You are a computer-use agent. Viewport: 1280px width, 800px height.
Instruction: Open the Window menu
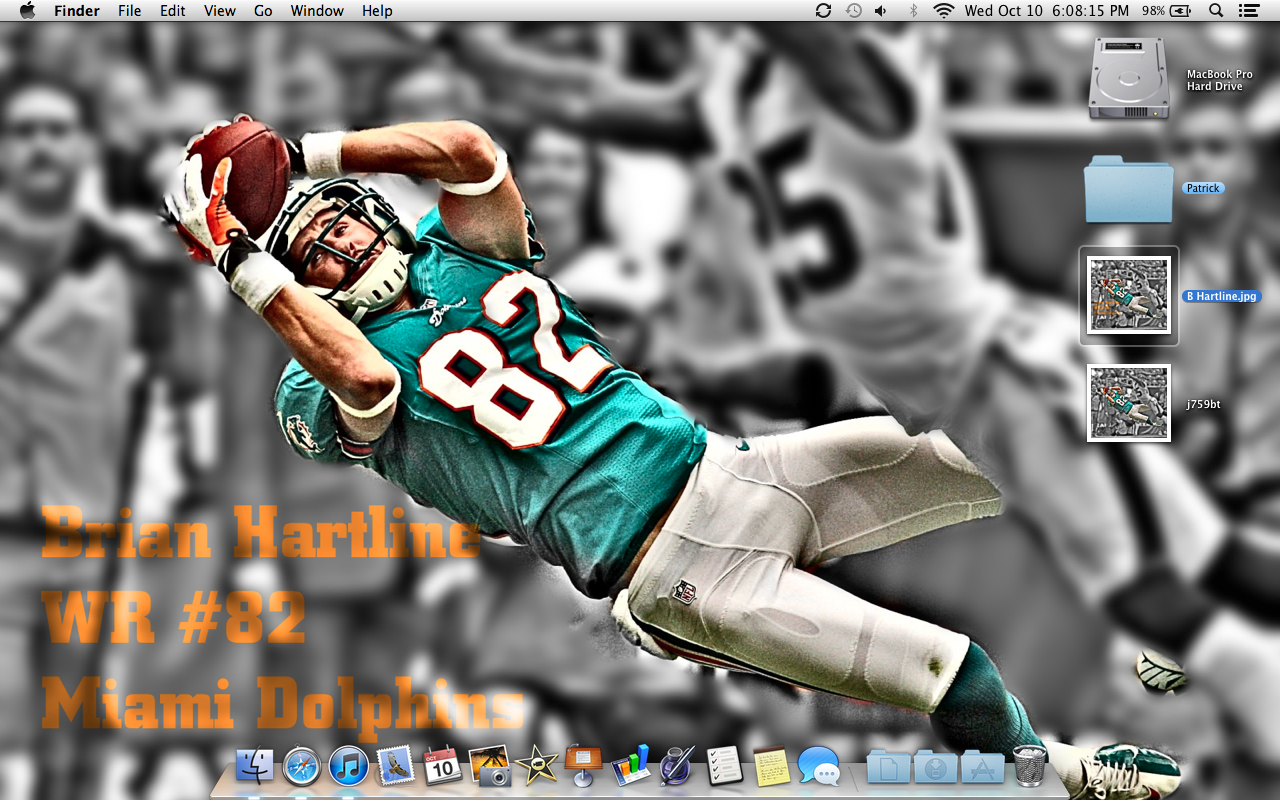317,11
